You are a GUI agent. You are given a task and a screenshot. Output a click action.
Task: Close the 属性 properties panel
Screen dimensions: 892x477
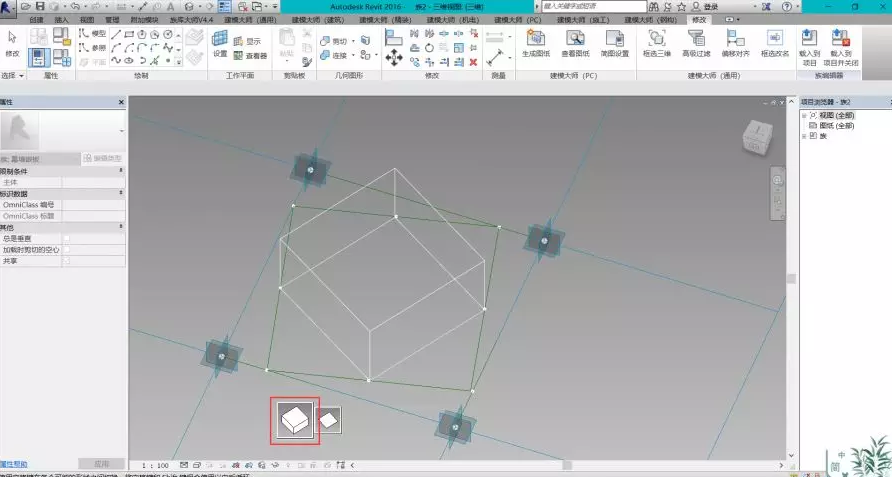coord(121,102)
